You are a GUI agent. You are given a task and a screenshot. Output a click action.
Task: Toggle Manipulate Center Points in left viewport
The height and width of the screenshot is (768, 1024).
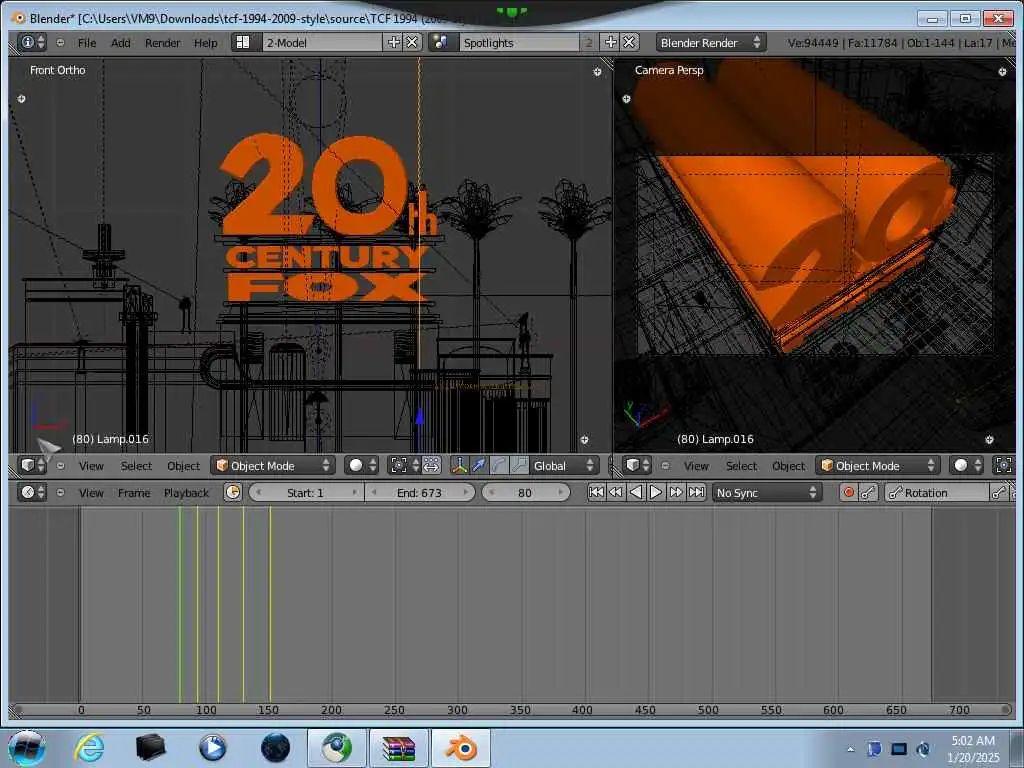431,466
